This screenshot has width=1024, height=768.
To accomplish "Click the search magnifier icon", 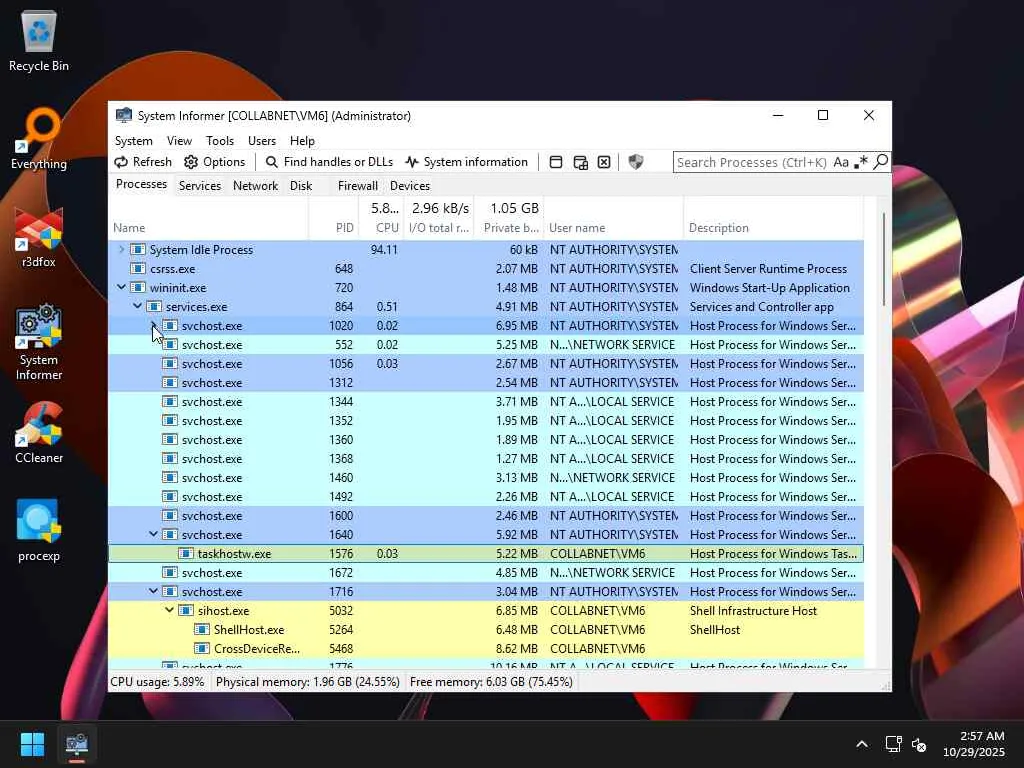I will (880, 162).
